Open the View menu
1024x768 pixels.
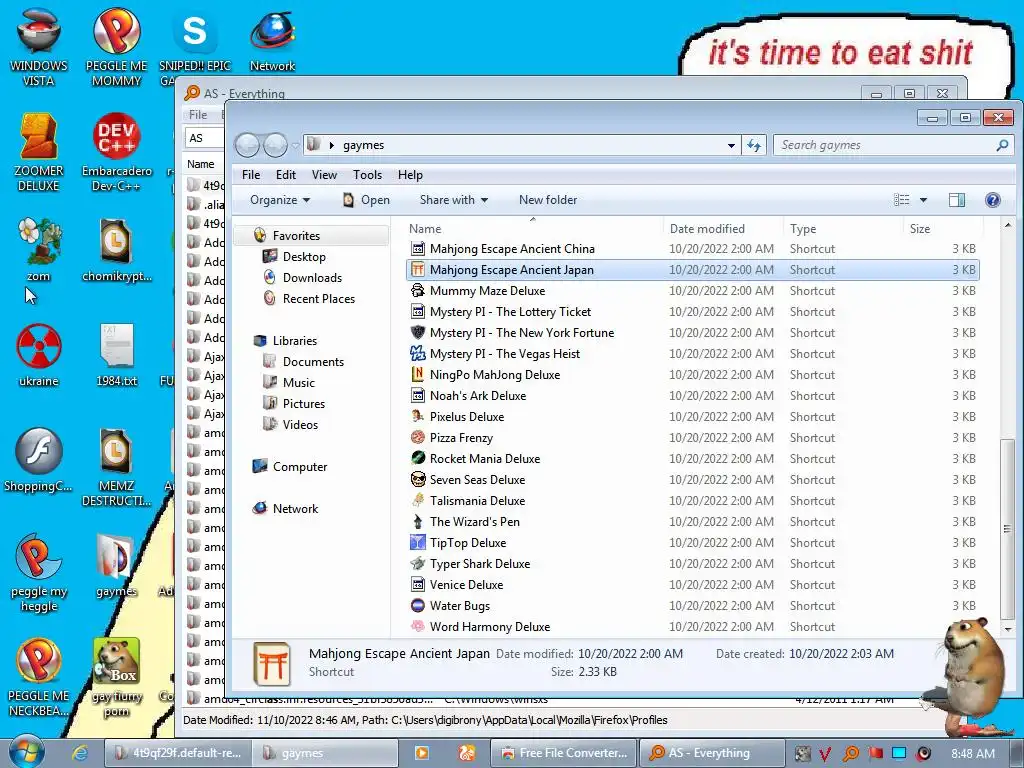tap(324, 175)
